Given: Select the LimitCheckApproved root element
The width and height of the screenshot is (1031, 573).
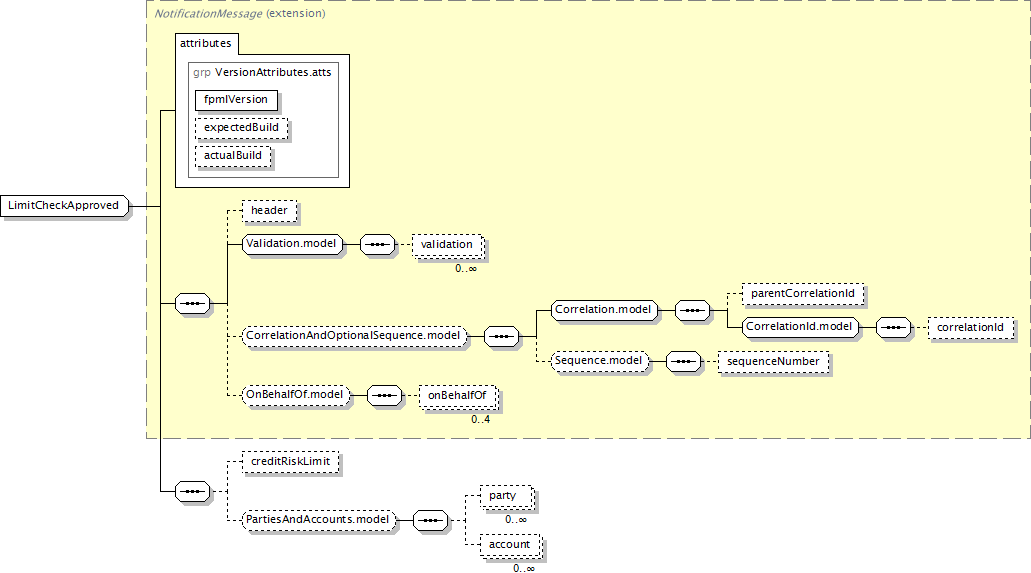Looking at the screenshot, I should (64, 206).
